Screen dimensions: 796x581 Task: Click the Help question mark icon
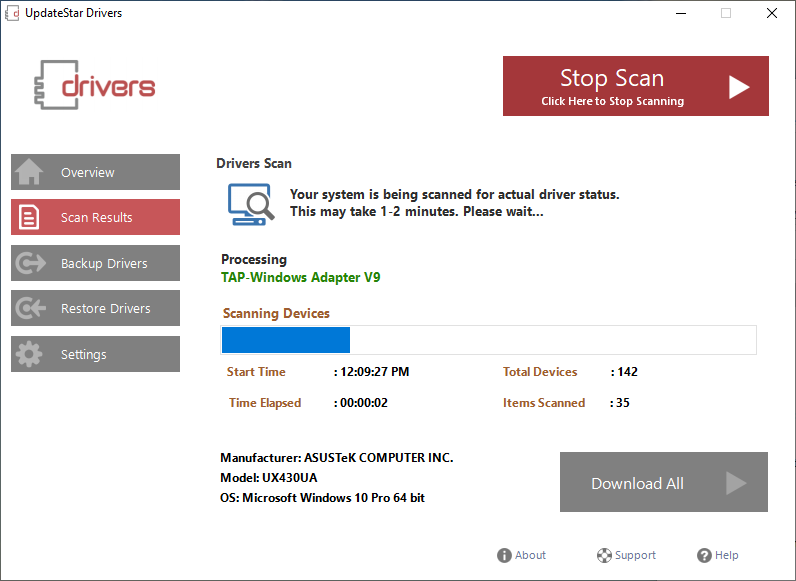704,555
